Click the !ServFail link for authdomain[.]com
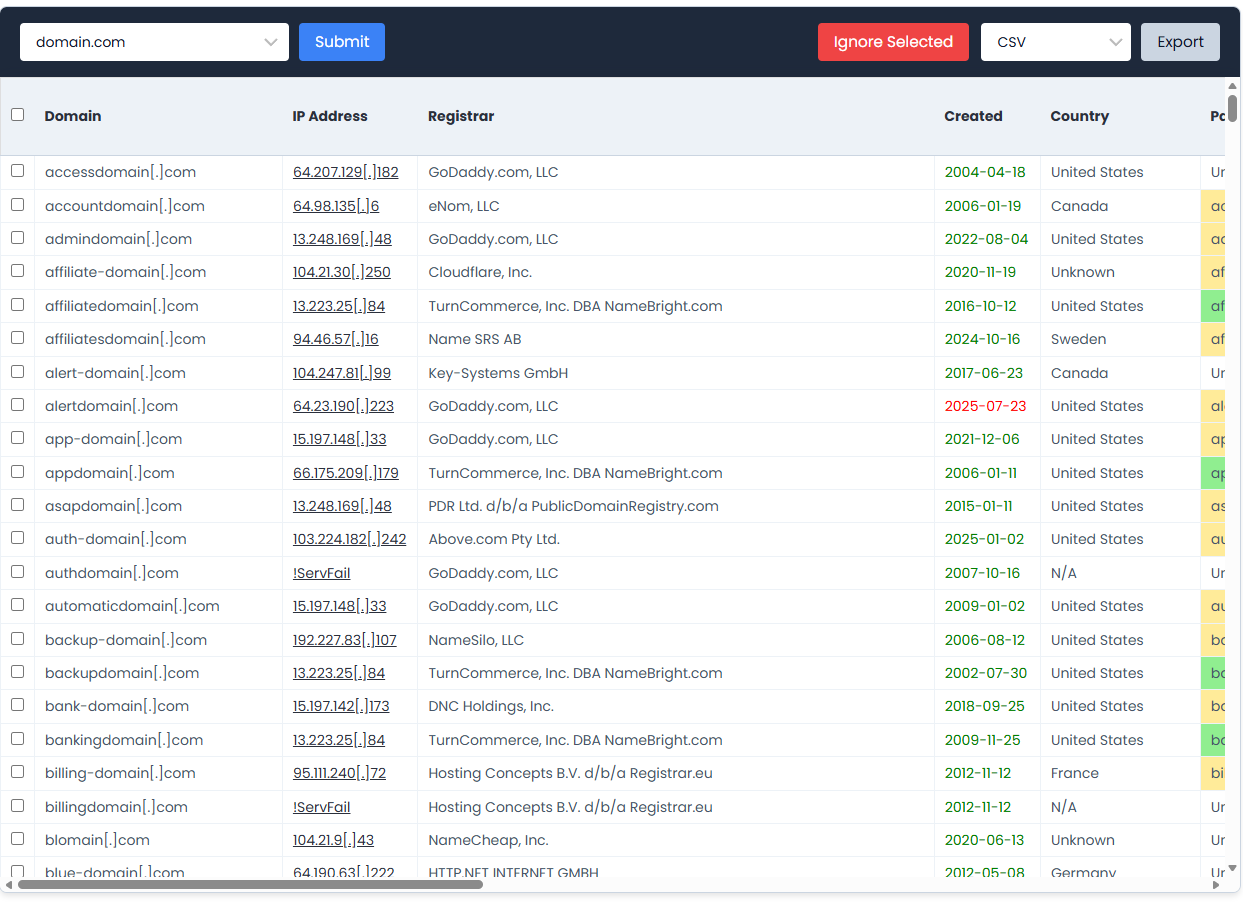This screenshot has height=903, width=1243. point(321,572)
